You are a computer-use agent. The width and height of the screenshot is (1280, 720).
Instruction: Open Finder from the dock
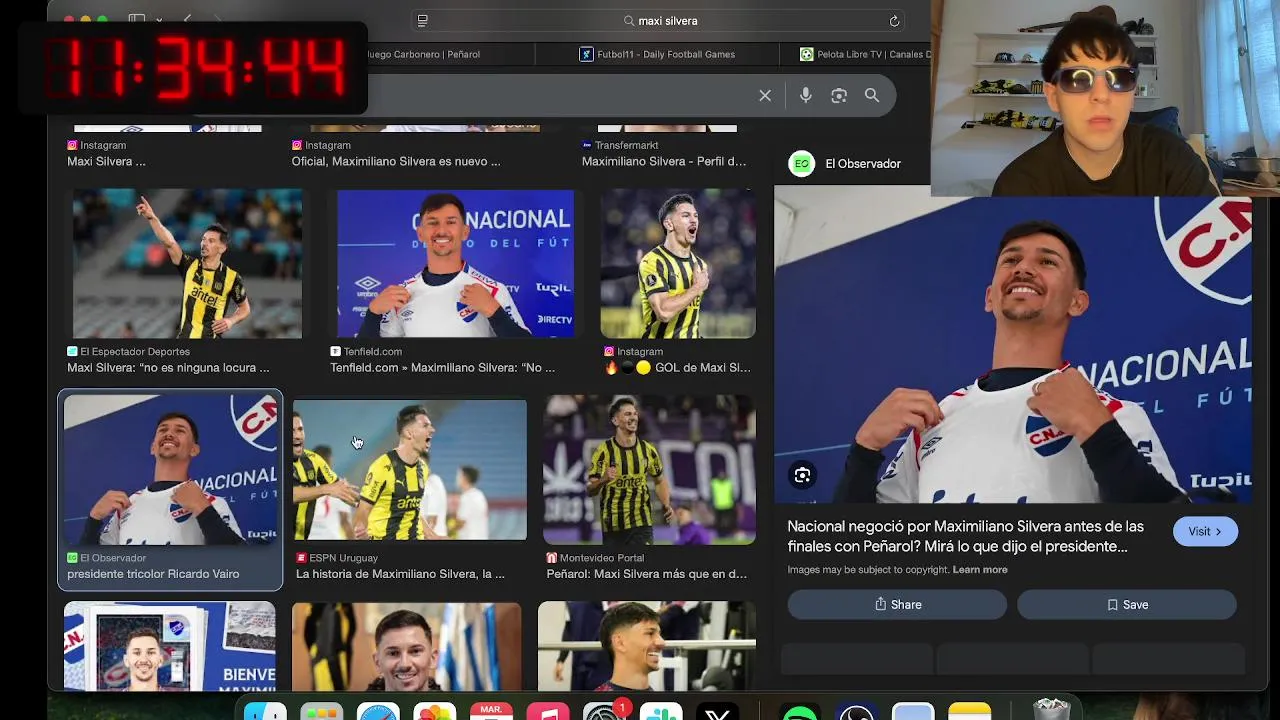tap(265, 712)
